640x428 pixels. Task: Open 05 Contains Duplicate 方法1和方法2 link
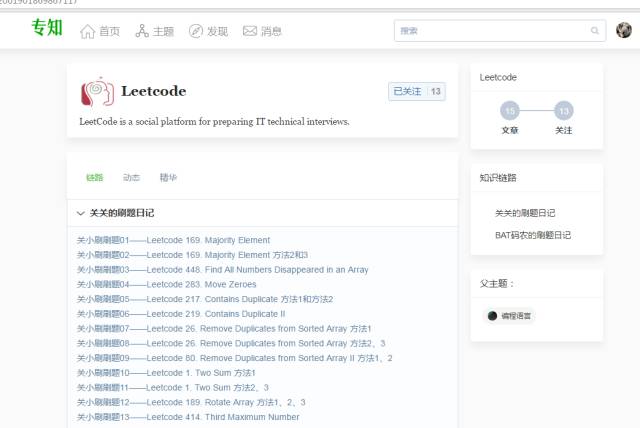coord(205,299)
